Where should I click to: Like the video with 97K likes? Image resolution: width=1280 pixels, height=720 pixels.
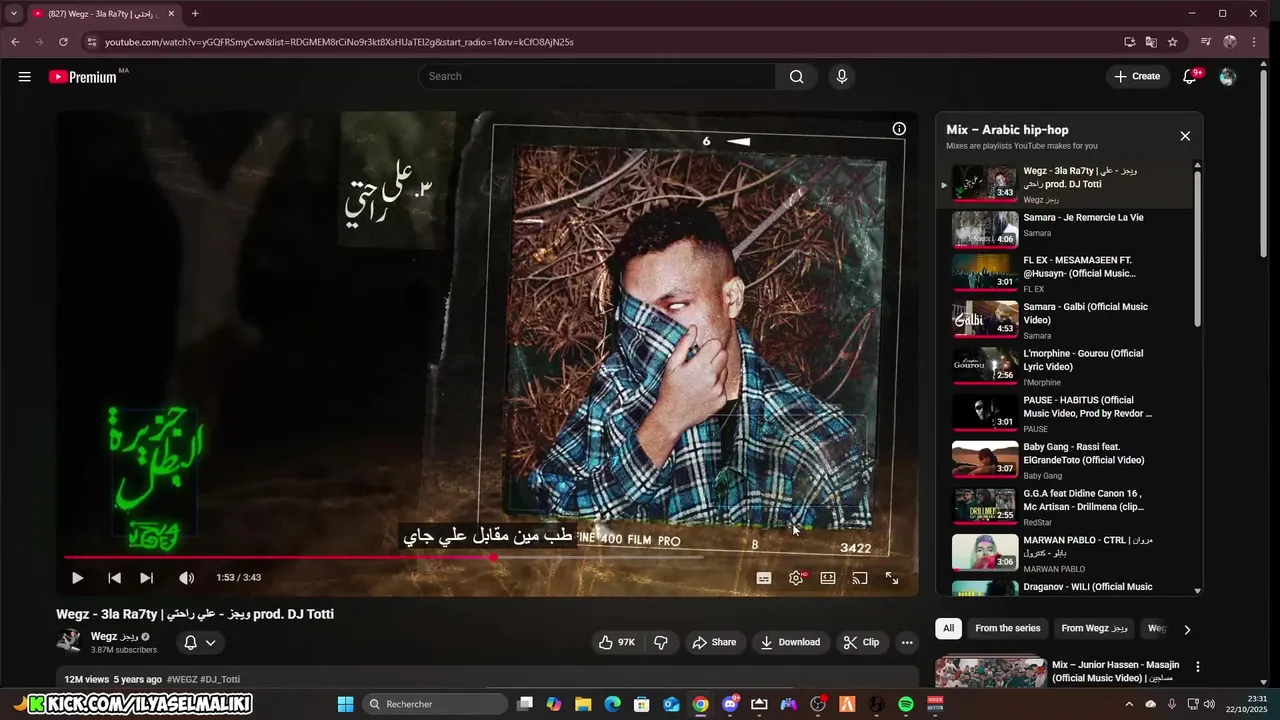click(617, 642)
